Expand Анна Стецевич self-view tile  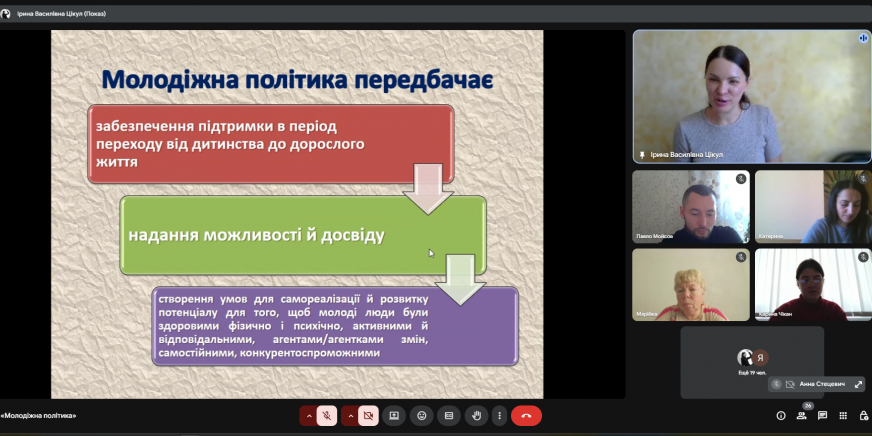[857, 384]
